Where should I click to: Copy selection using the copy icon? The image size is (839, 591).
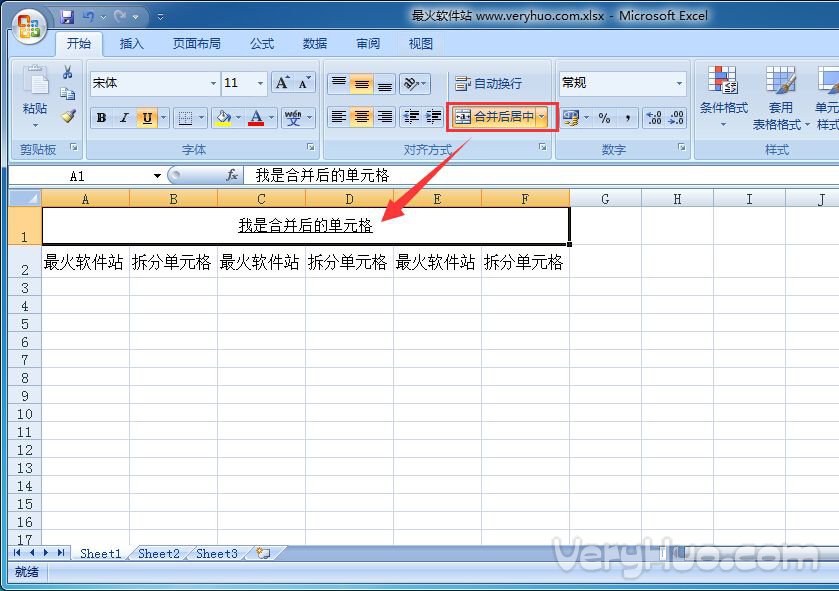tap(67, 94)
